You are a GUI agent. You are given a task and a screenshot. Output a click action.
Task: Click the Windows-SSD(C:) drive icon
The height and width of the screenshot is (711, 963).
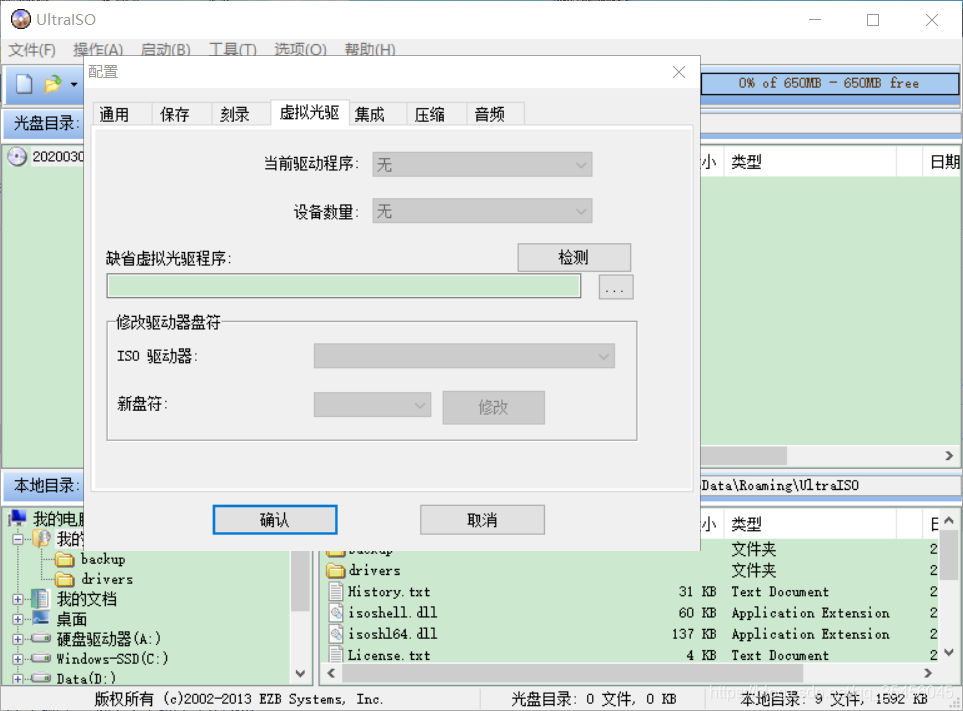pos(41,658)
